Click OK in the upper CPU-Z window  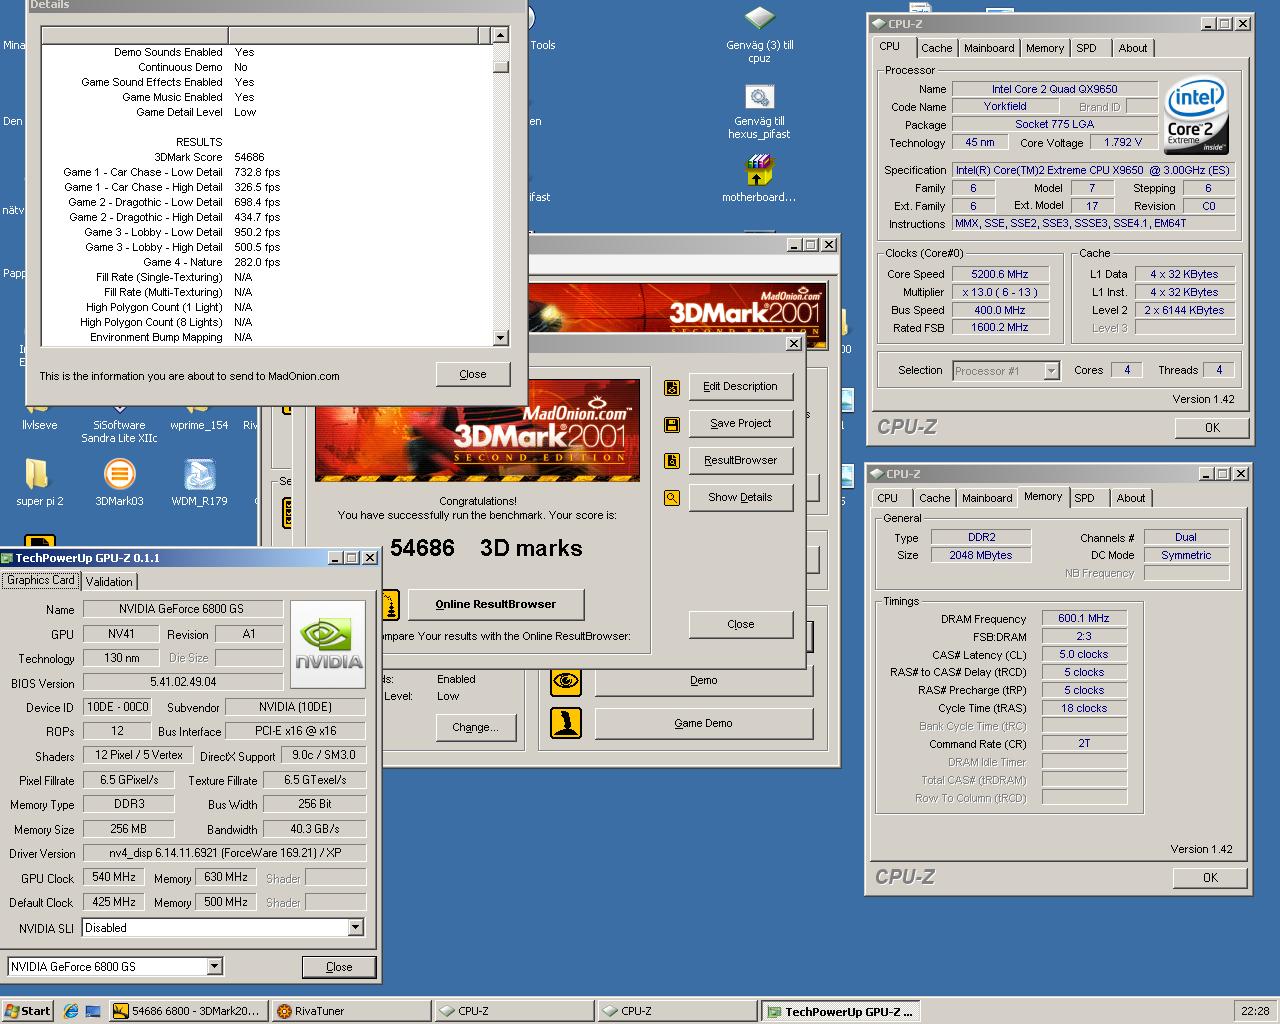tap(1212, 427)
